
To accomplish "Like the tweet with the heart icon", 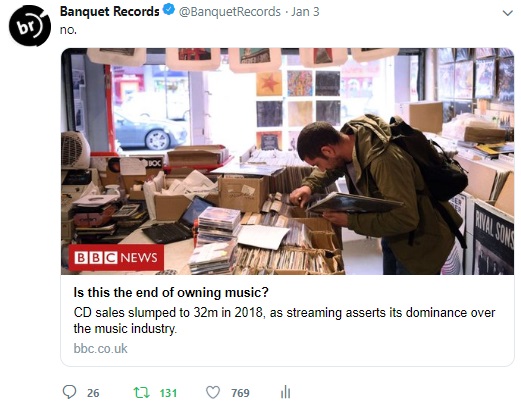I will pos(213,392).
